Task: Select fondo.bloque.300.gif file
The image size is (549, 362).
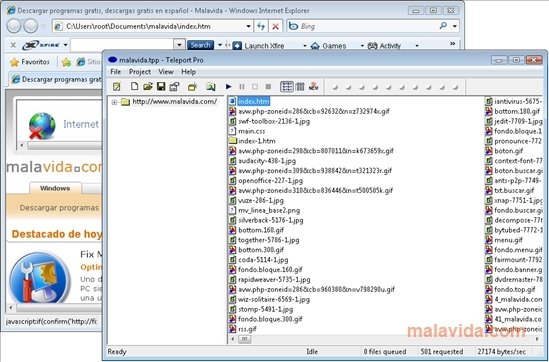Action: [x=270, y=319]
